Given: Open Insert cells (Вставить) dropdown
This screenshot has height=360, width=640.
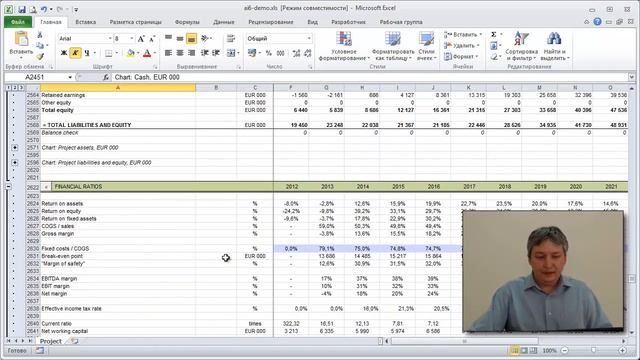Looking at the screenshot, I should pos(463,35).
